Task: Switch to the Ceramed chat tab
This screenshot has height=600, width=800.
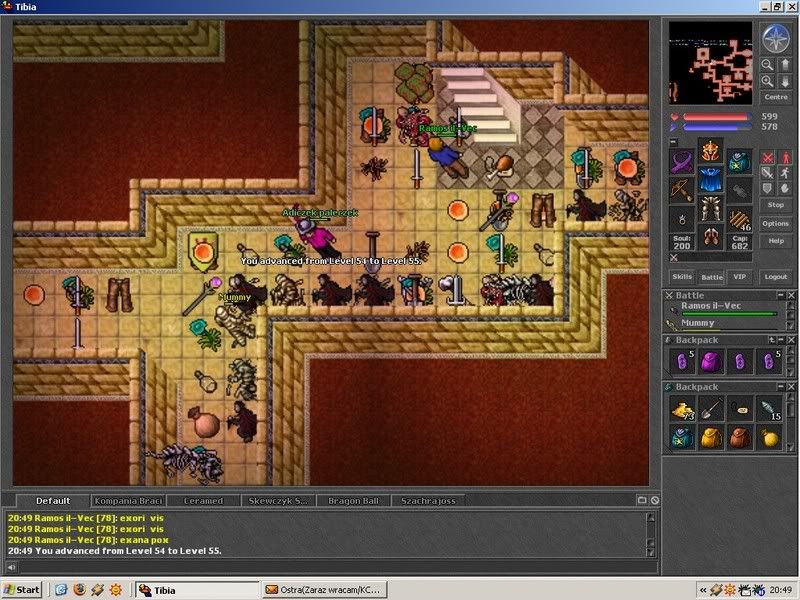Action: click(x=203, y=501)
